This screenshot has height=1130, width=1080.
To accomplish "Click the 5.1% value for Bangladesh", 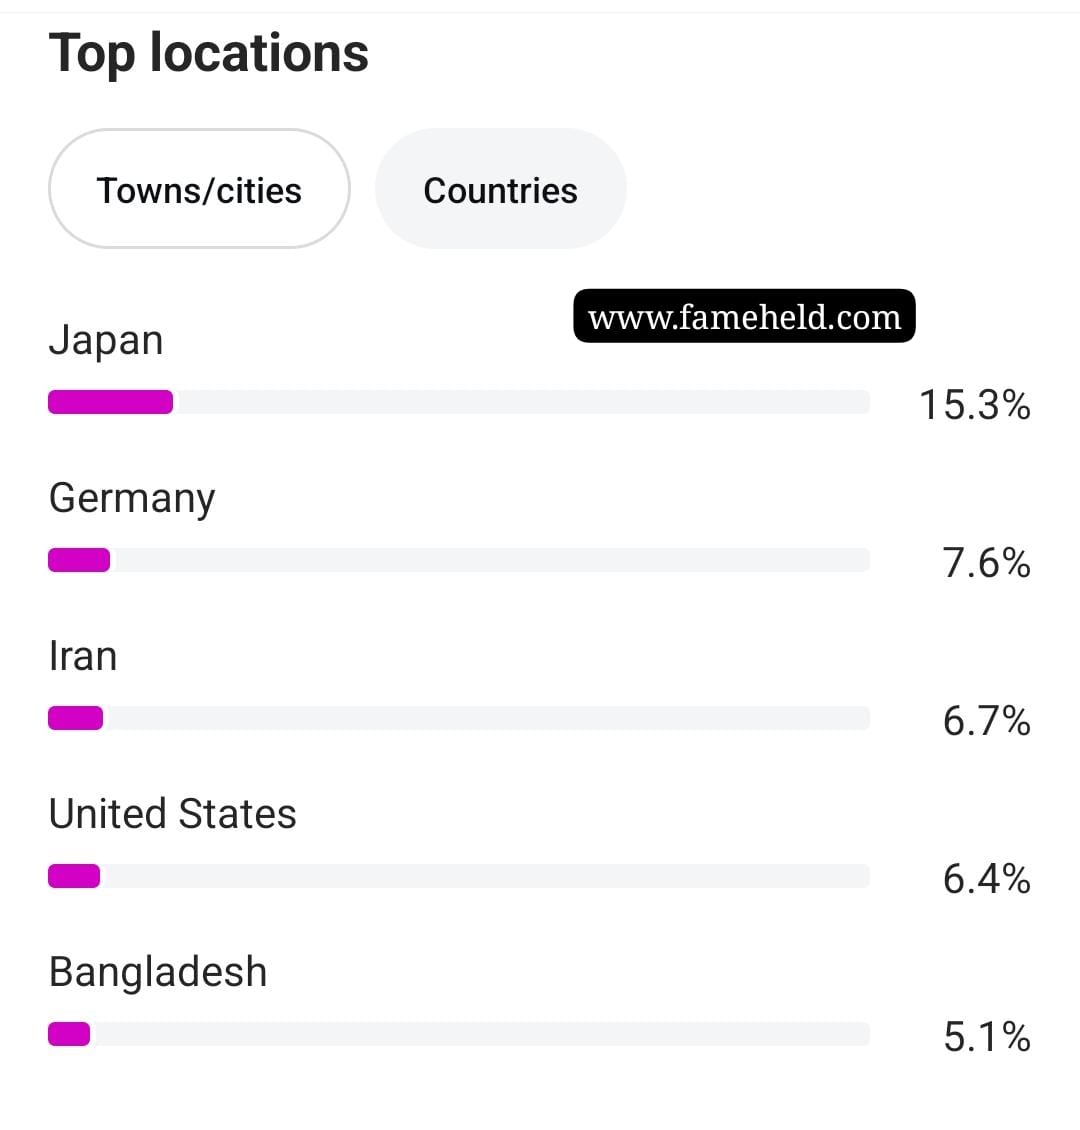I will [x=986, y=1037].
